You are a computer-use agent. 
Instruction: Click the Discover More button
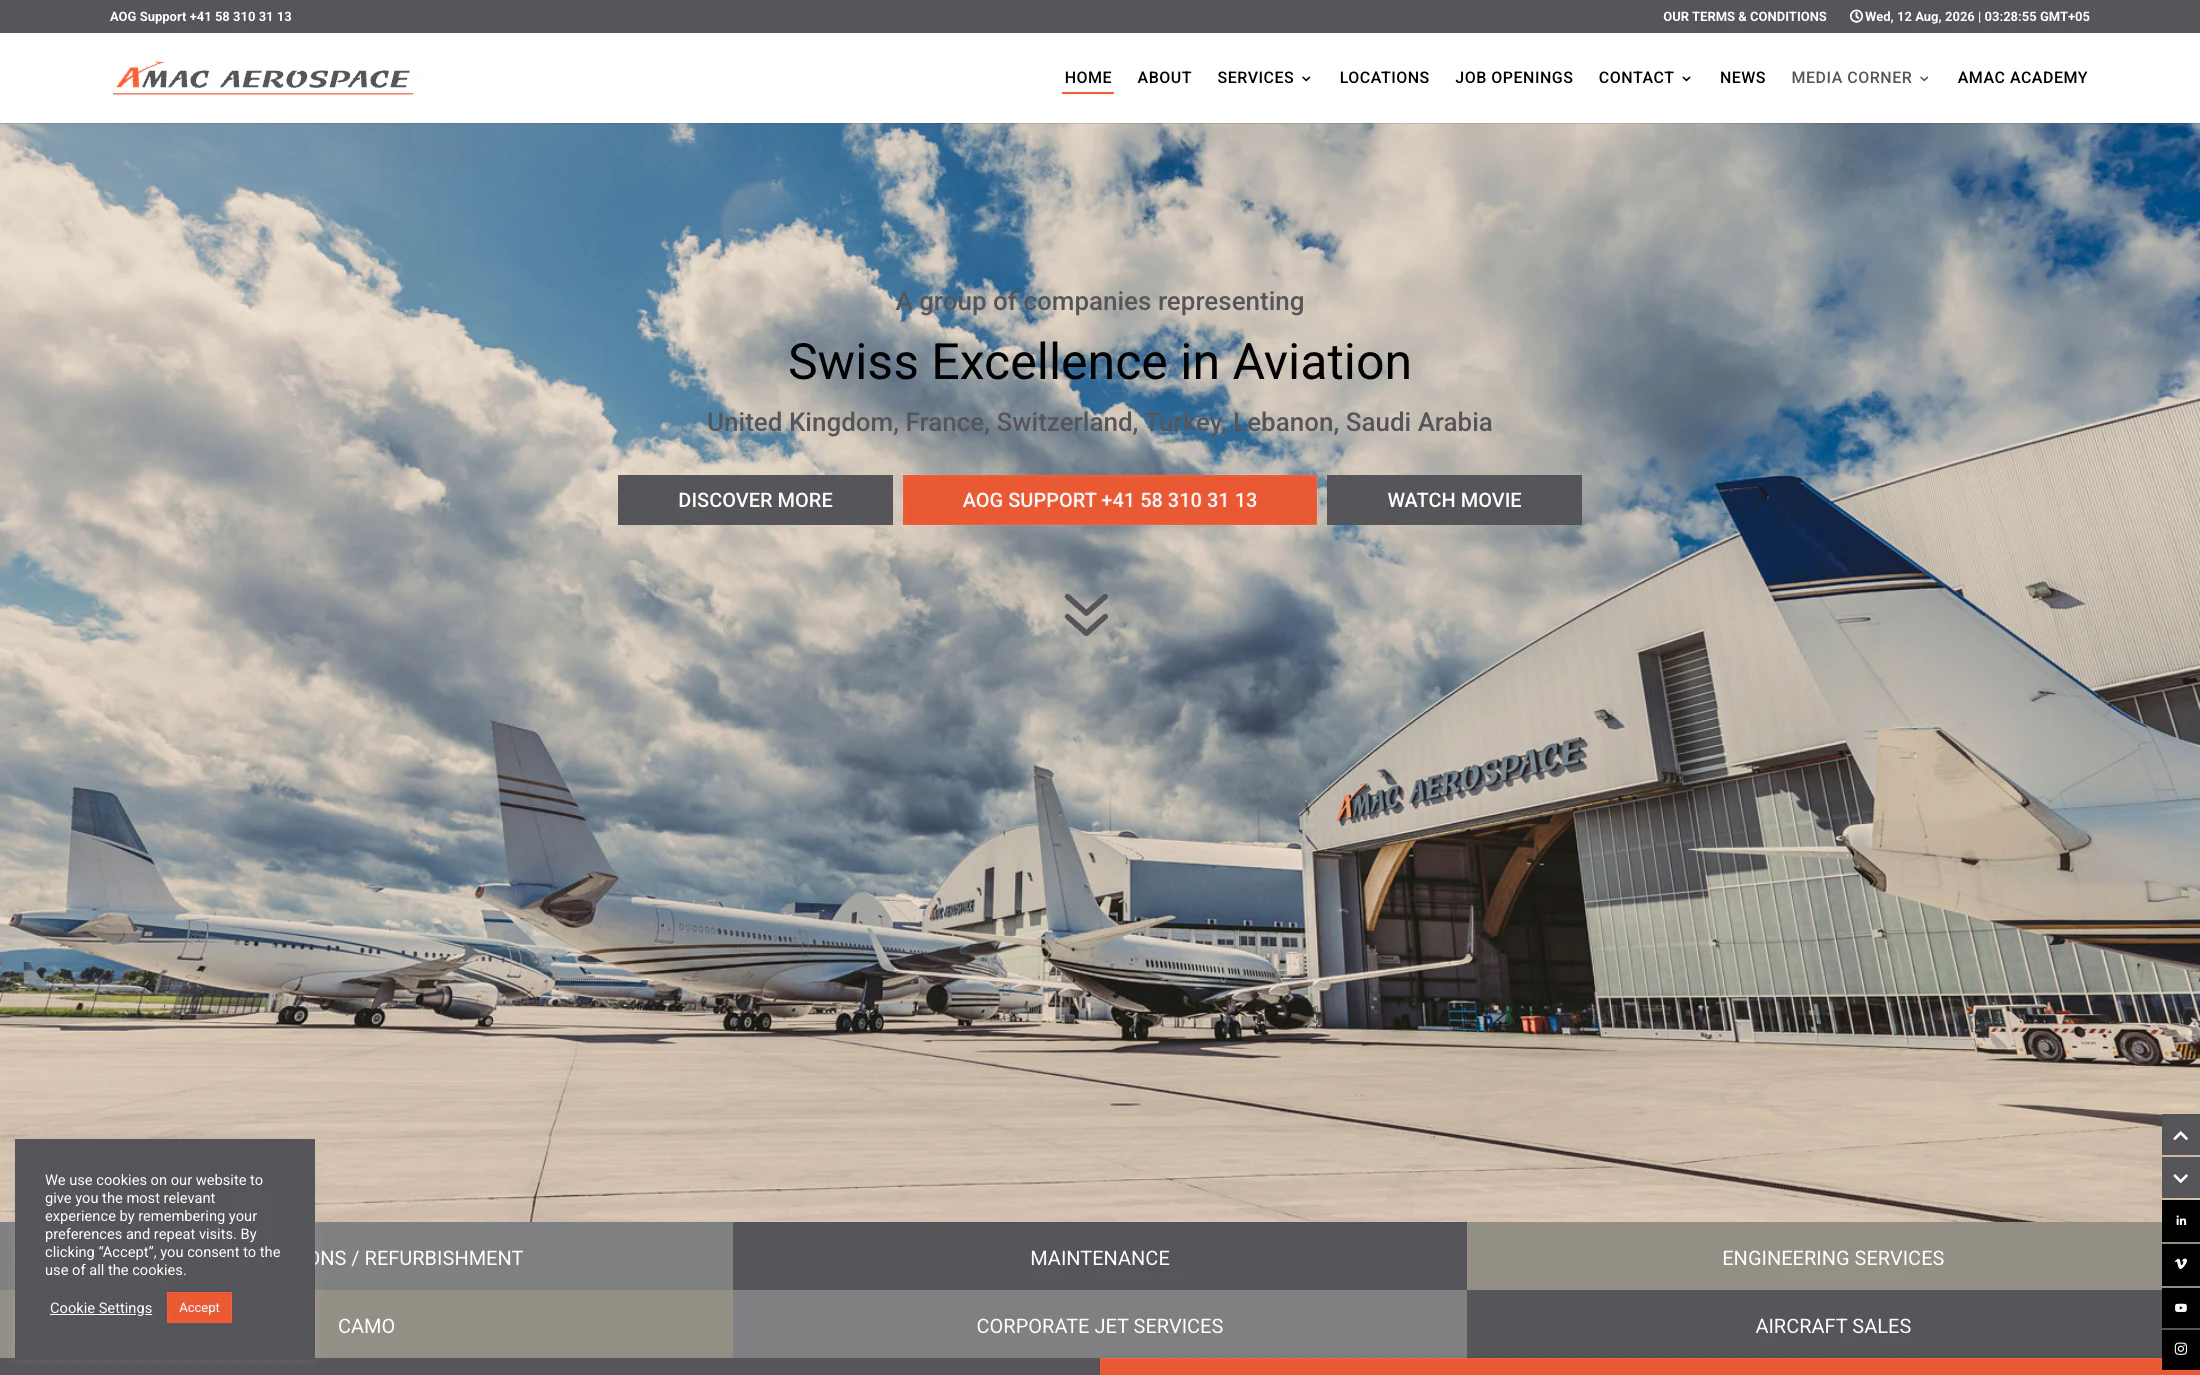(755, 500)
